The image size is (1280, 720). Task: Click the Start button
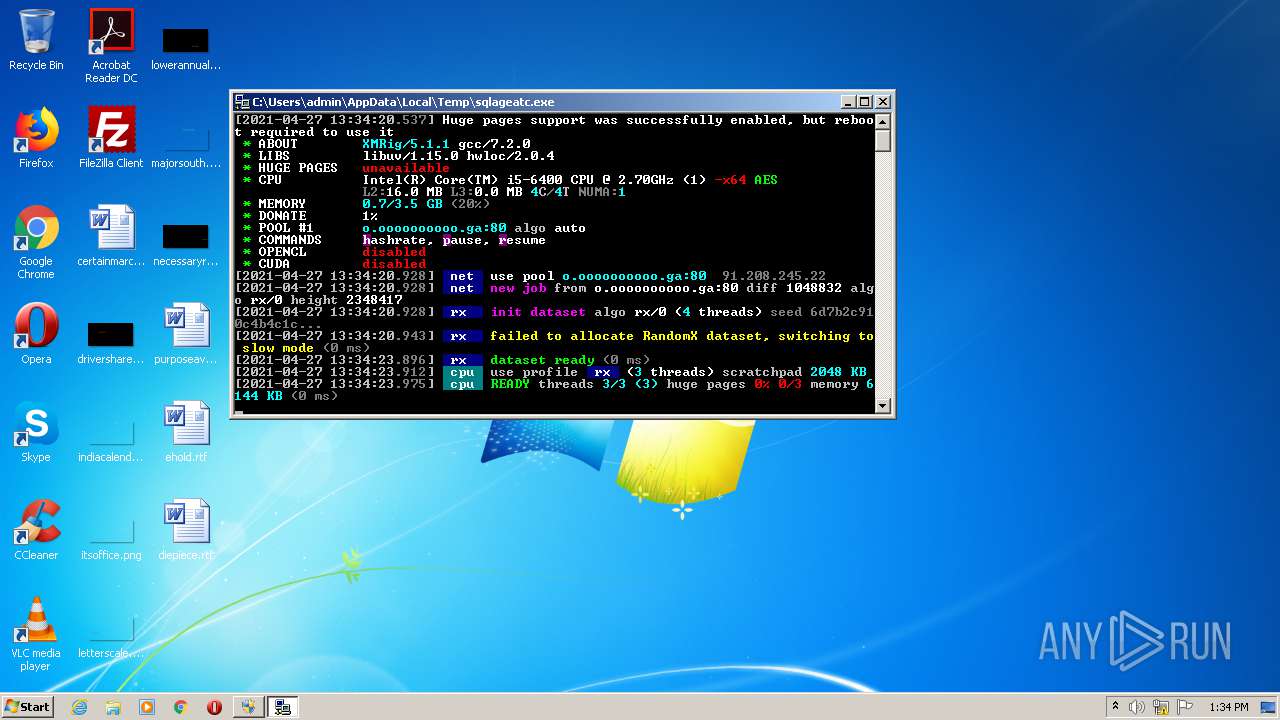28,707
